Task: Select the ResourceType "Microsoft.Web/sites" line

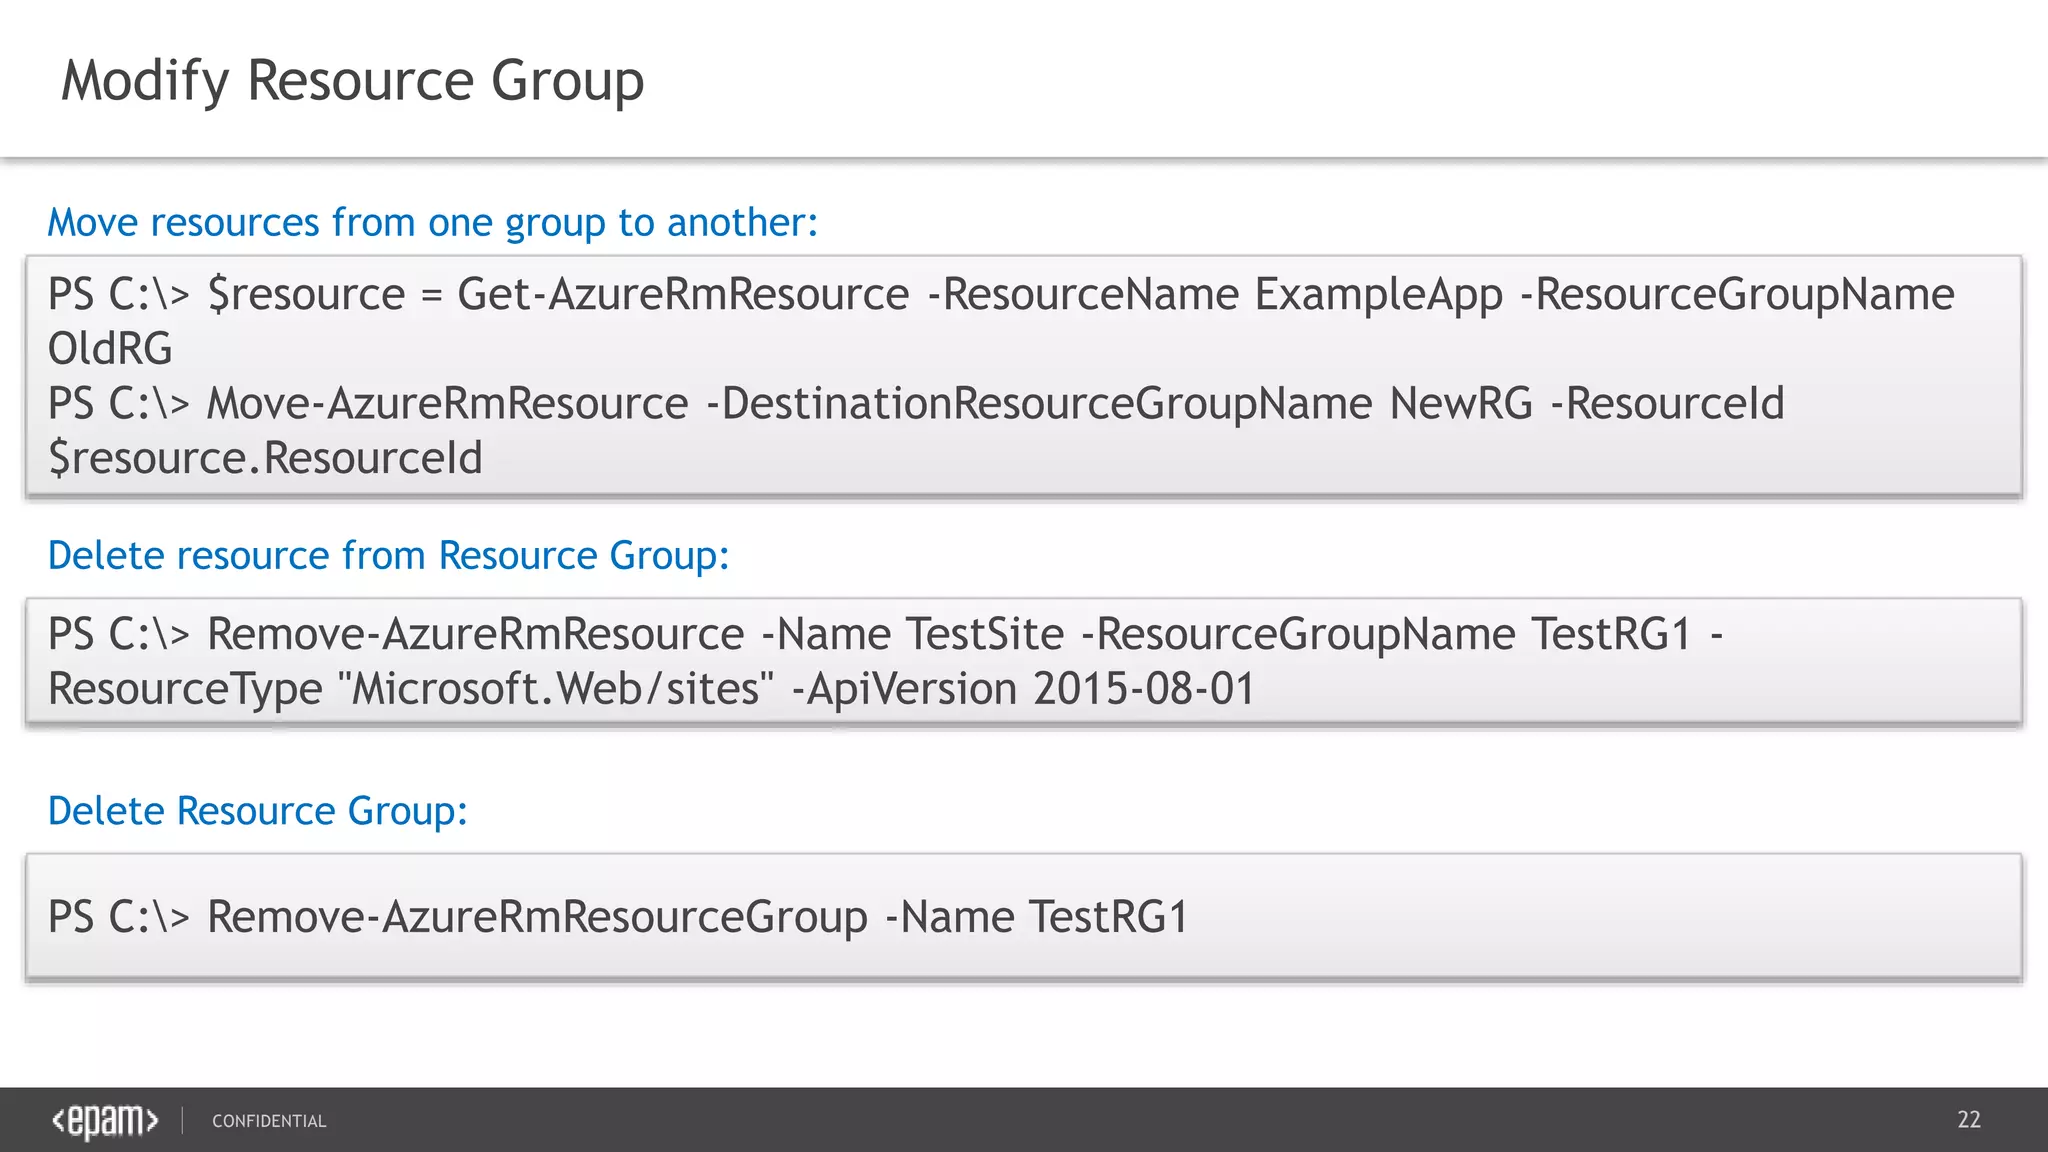Action: [651, 689]
